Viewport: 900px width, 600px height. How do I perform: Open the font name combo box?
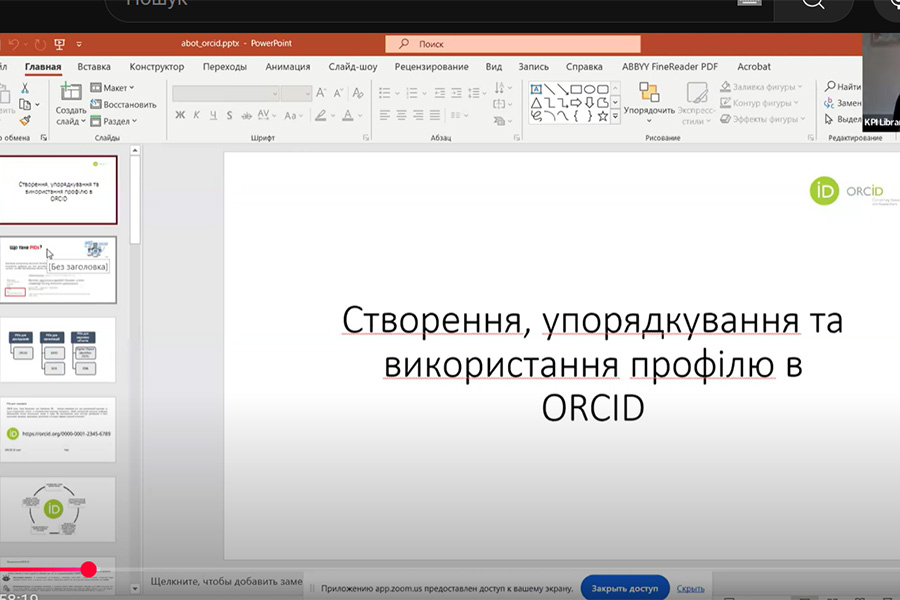click(x=226, y=93)
